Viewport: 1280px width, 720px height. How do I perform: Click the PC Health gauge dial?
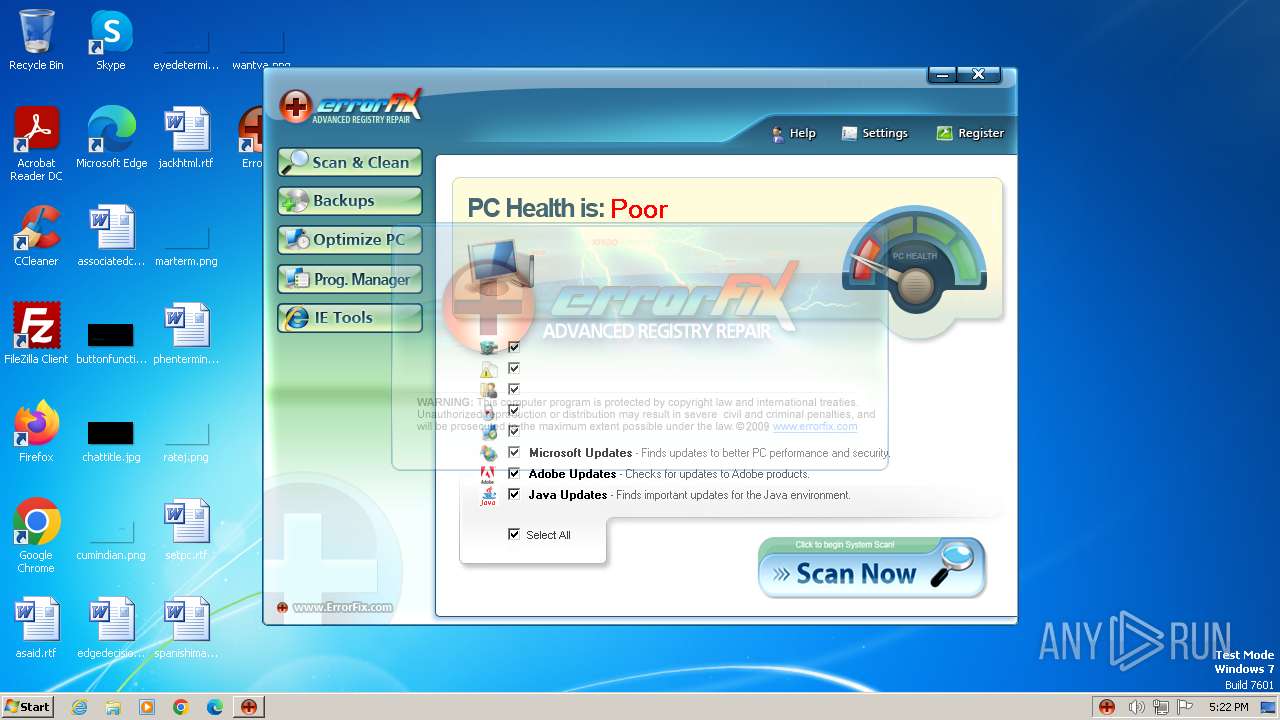[x=914, y=262]
